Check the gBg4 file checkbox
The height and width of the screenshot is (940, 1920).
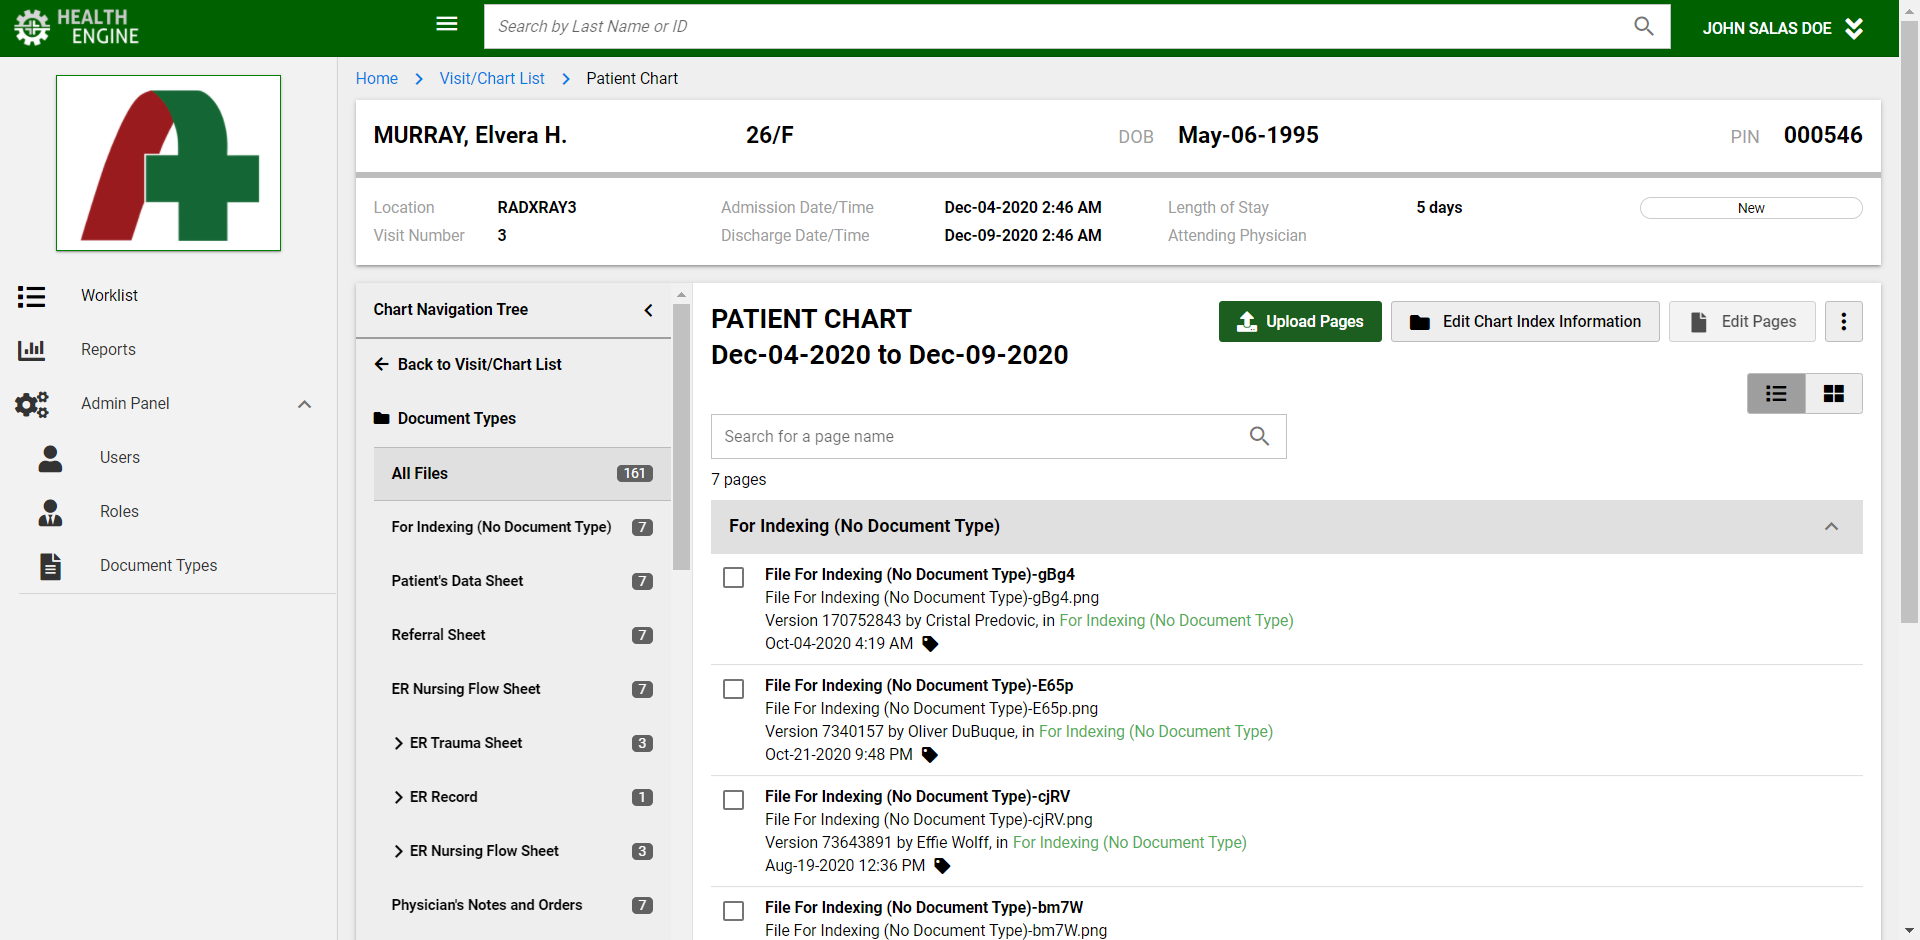tap(734, 578)
